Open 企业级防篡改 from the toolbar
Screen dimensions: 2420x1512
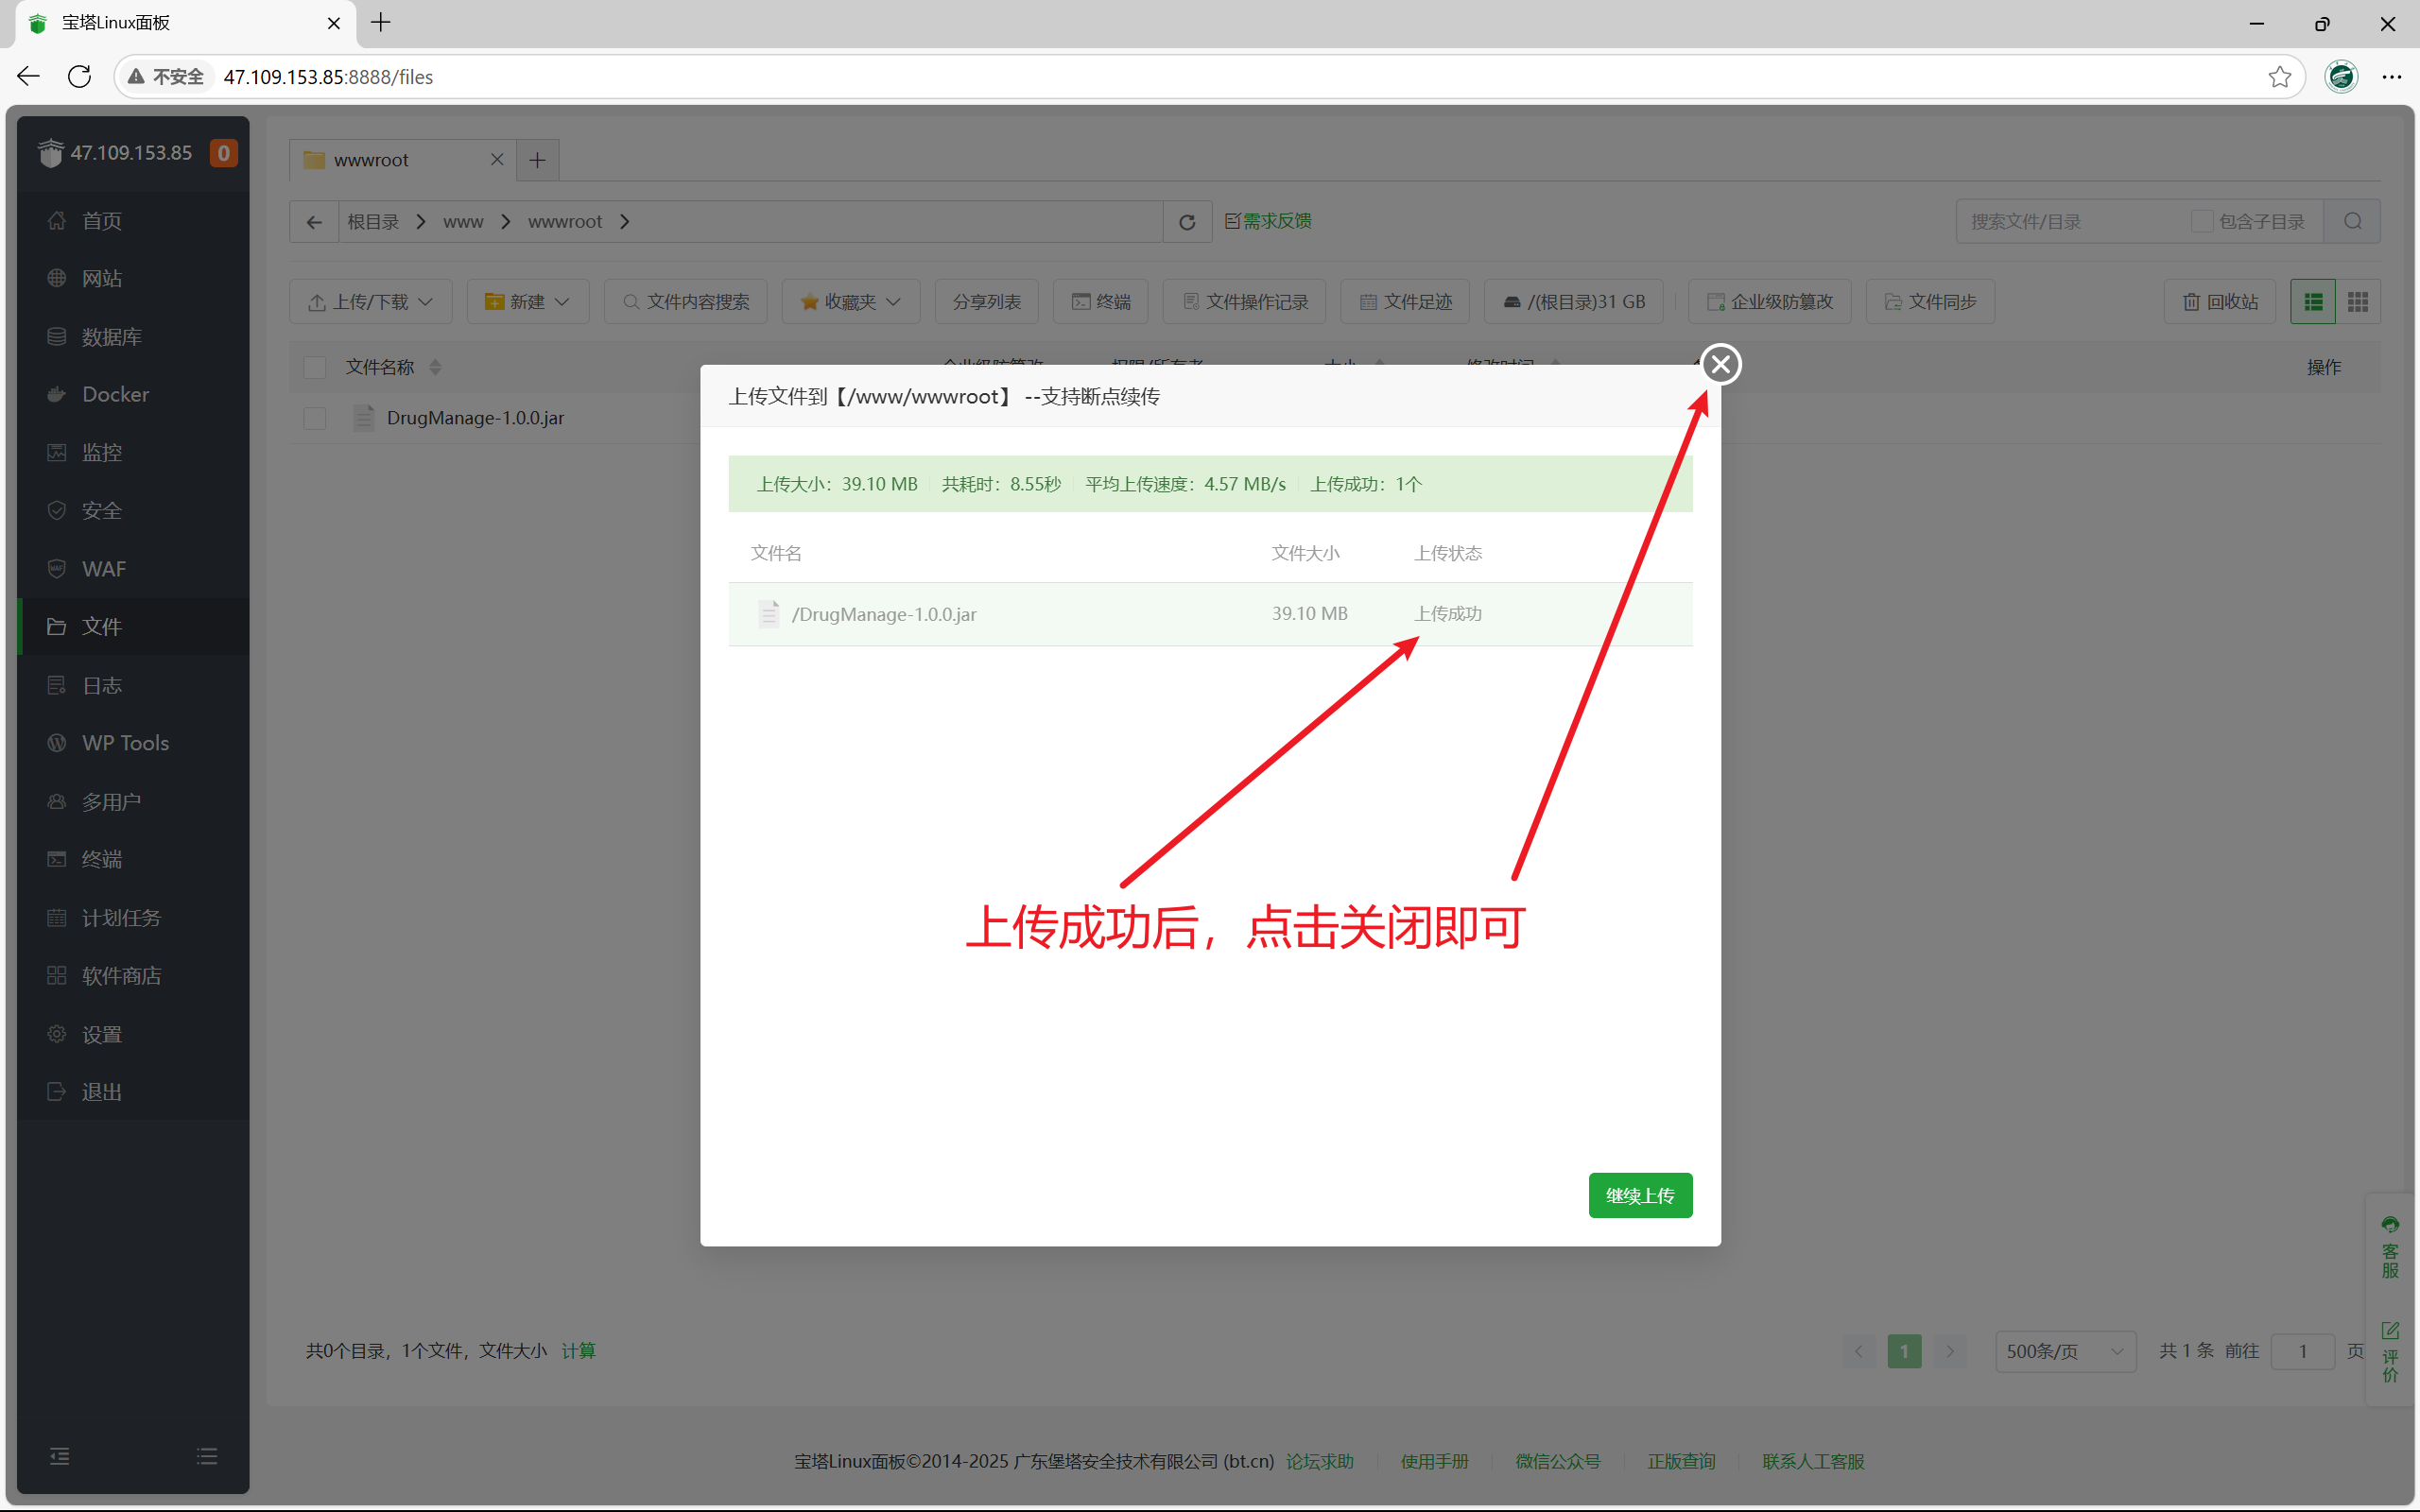[1768, 301]
